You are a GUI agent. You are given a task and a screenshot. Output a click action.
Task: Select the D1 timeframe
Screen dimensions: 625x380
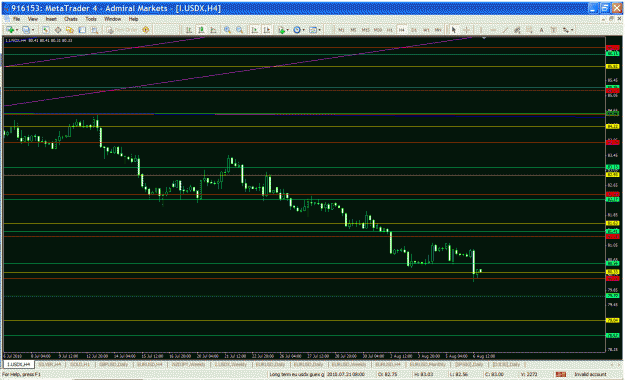[414, 30]
